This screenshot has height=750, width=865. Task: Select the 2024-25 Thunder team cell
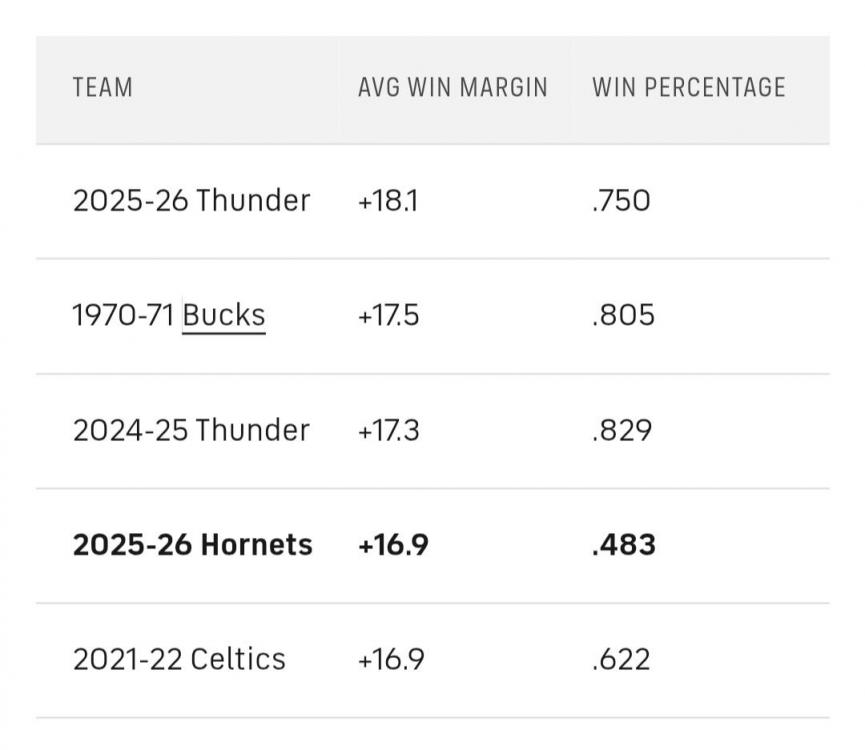[x=191, y=431]
